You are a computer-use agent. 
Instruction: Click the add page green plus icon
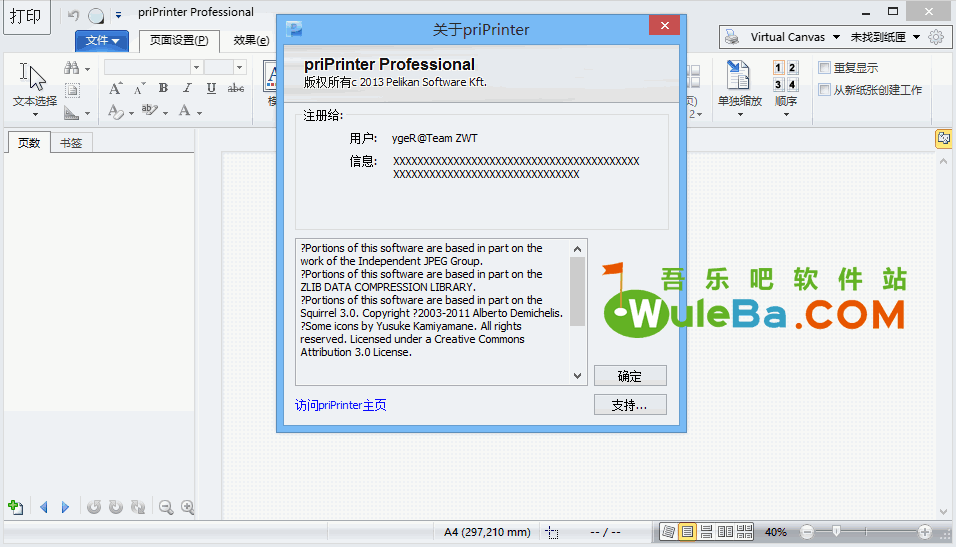tap(15, 507)
